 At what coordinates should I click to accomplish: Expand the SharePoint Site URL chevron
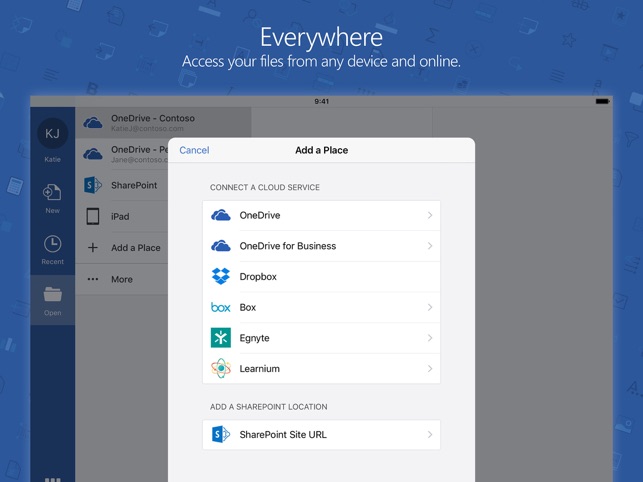pos(430,435)
